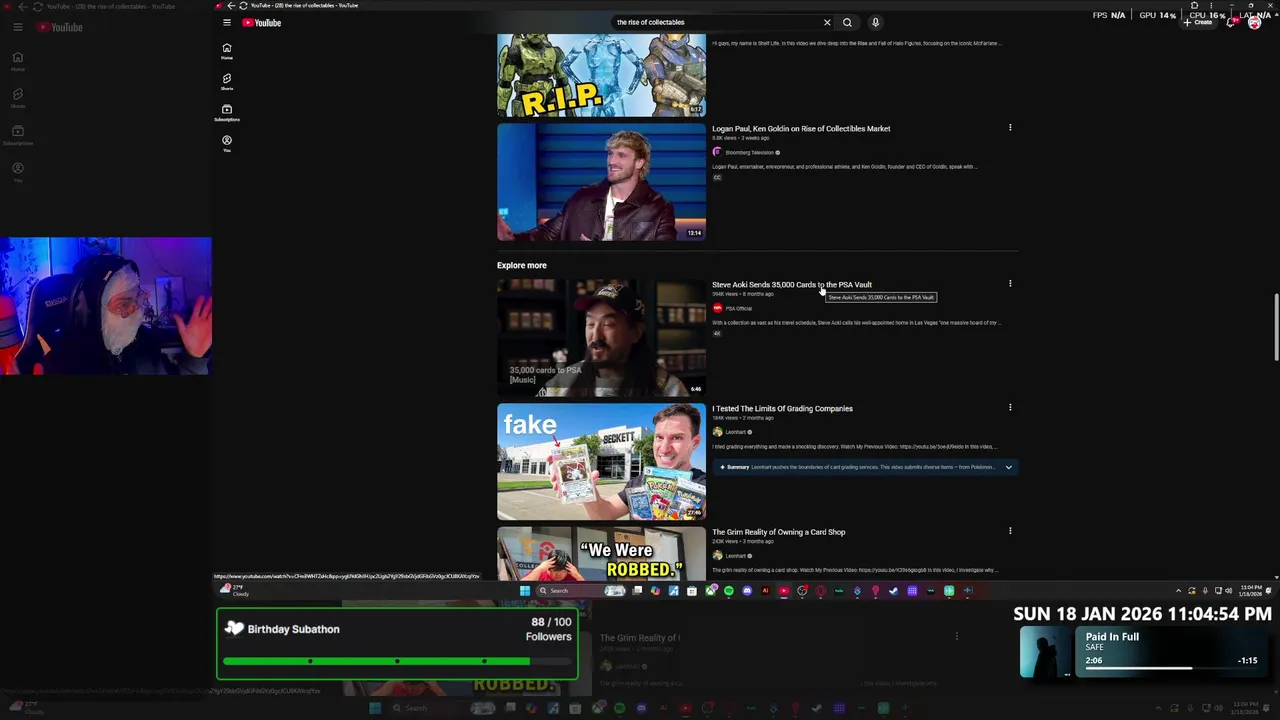This screenshot has width=1280, height=720.
Task: Open the 'fake' Beckett grading thumbnail
Action: pos(601,462)
